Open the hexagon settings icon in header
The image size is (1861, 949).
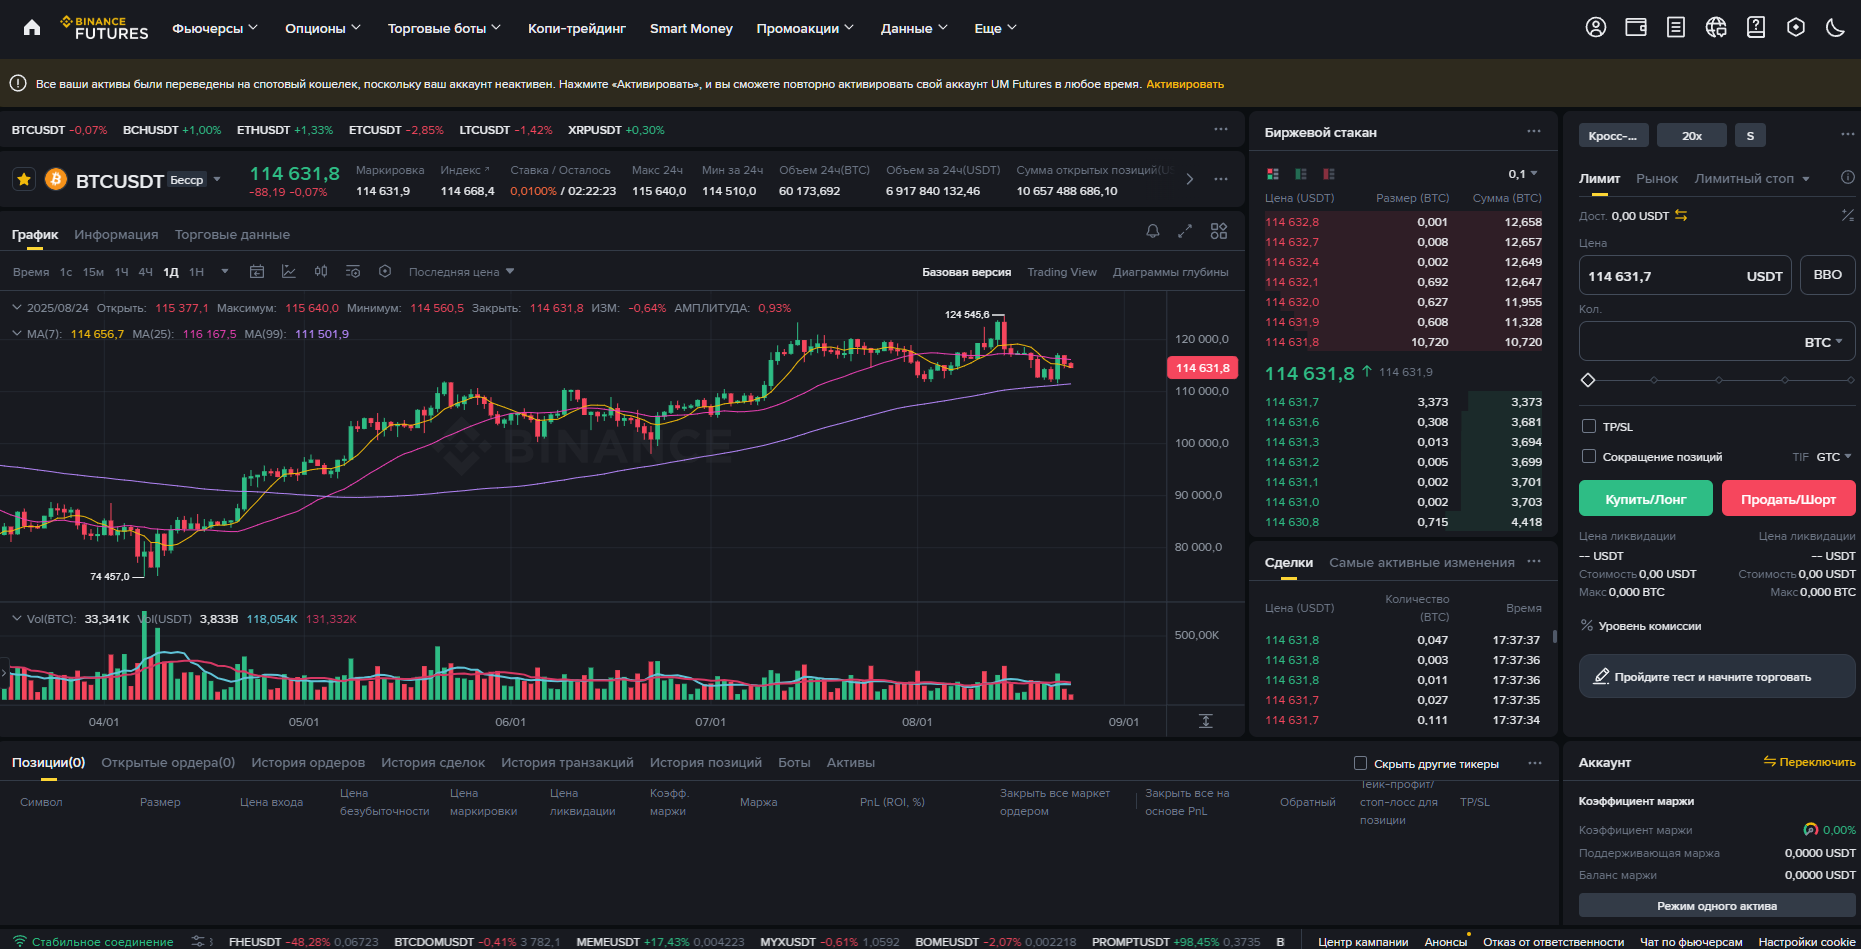[1796, 28]
